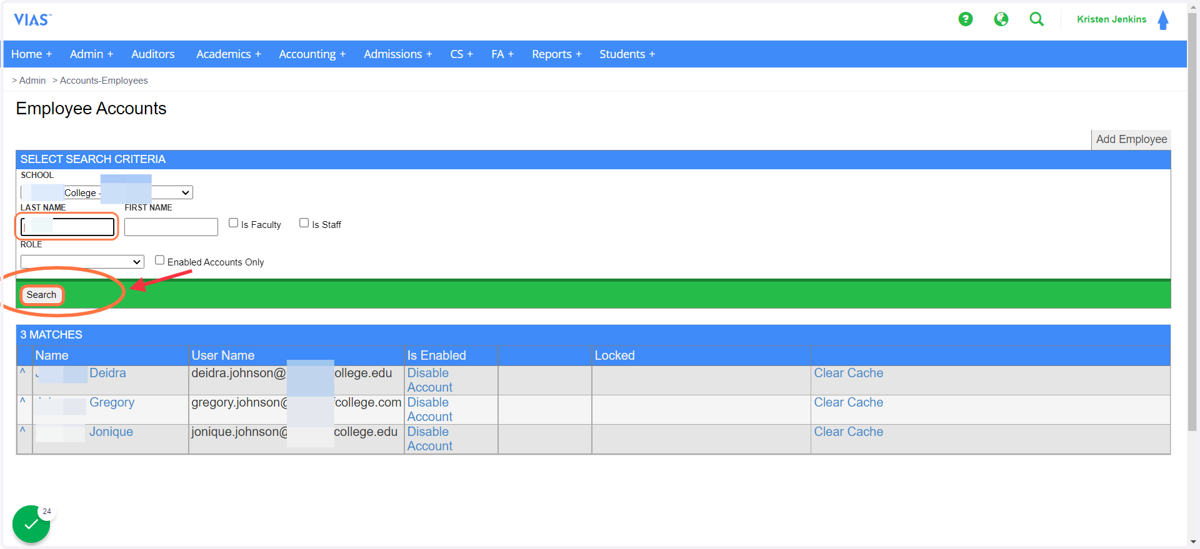This screenshot has width=1200, height=549.
Task: Click the blue user avatar icon
Action: [1163, 20]
